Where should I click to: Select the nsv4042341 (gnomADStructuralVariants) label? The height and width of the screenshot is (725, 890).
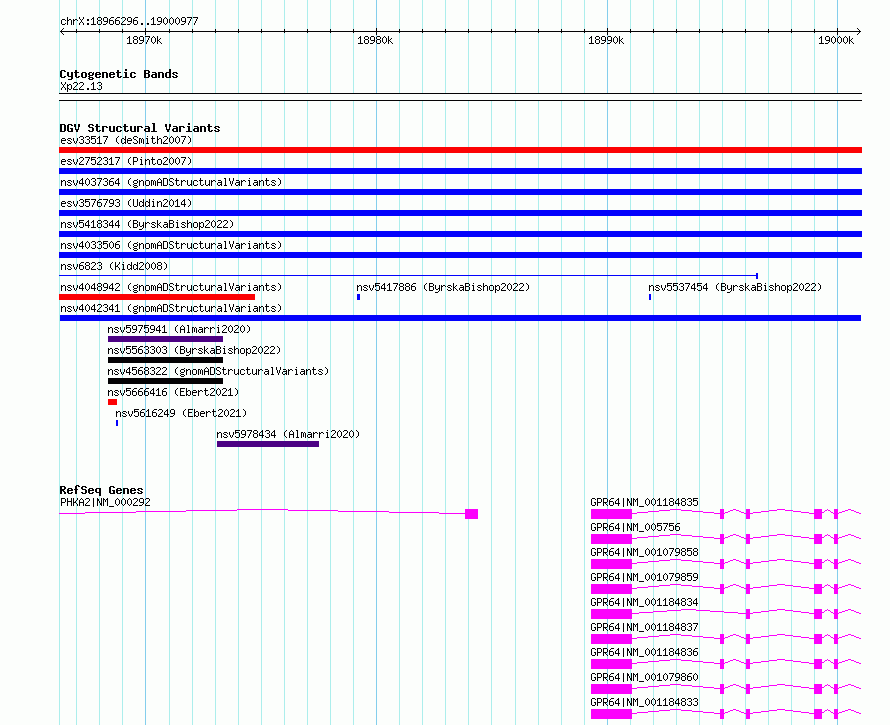pyautogui.click(x=171, y=308)
